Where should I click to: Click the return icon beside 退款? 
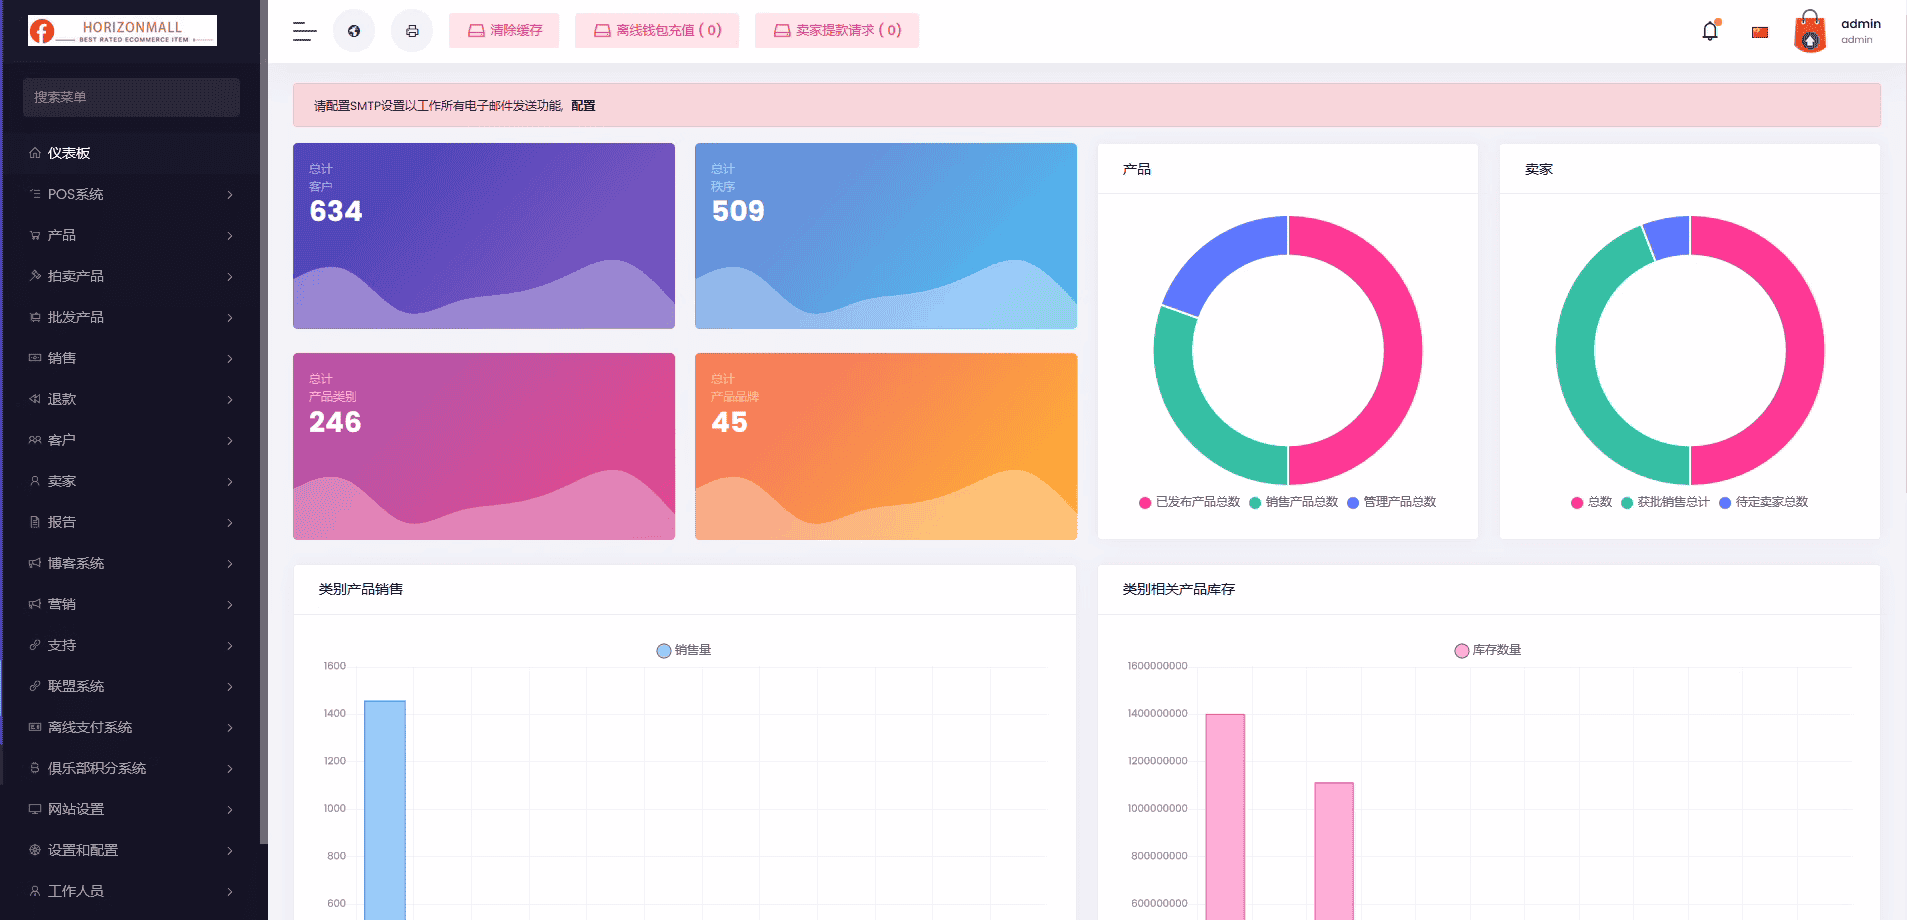coord(35,399)
